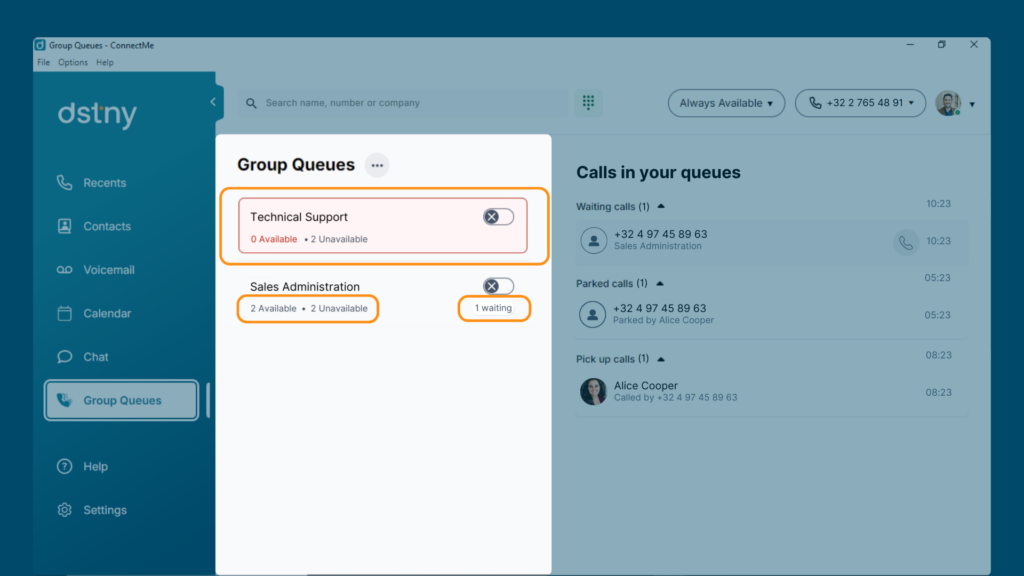The image size is (1024, 576).
Task: Open Group Queues three-dot options
Action: (377, 165)
